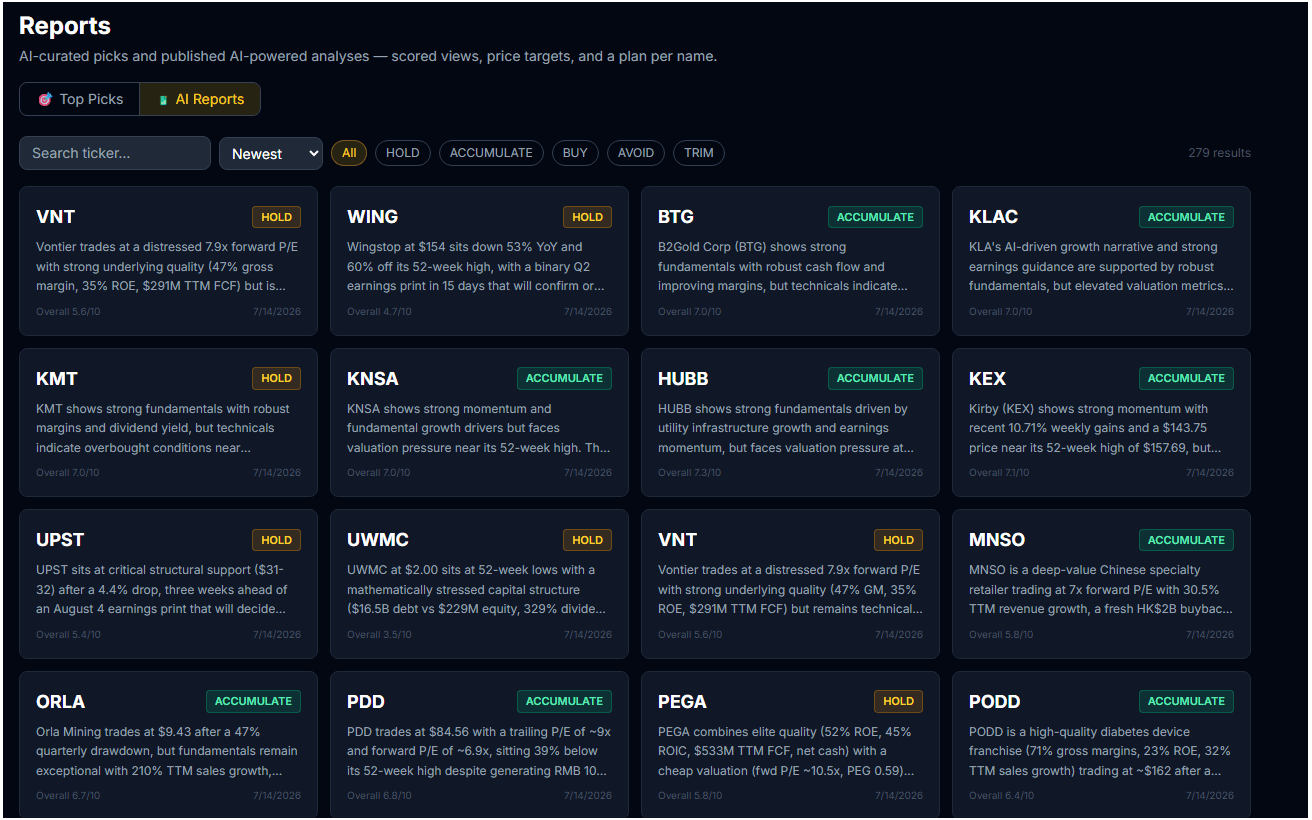Show only AVOID rated reports
Image resolution: width=1312 pixels, height=820 pixels.
click(636, 153)
